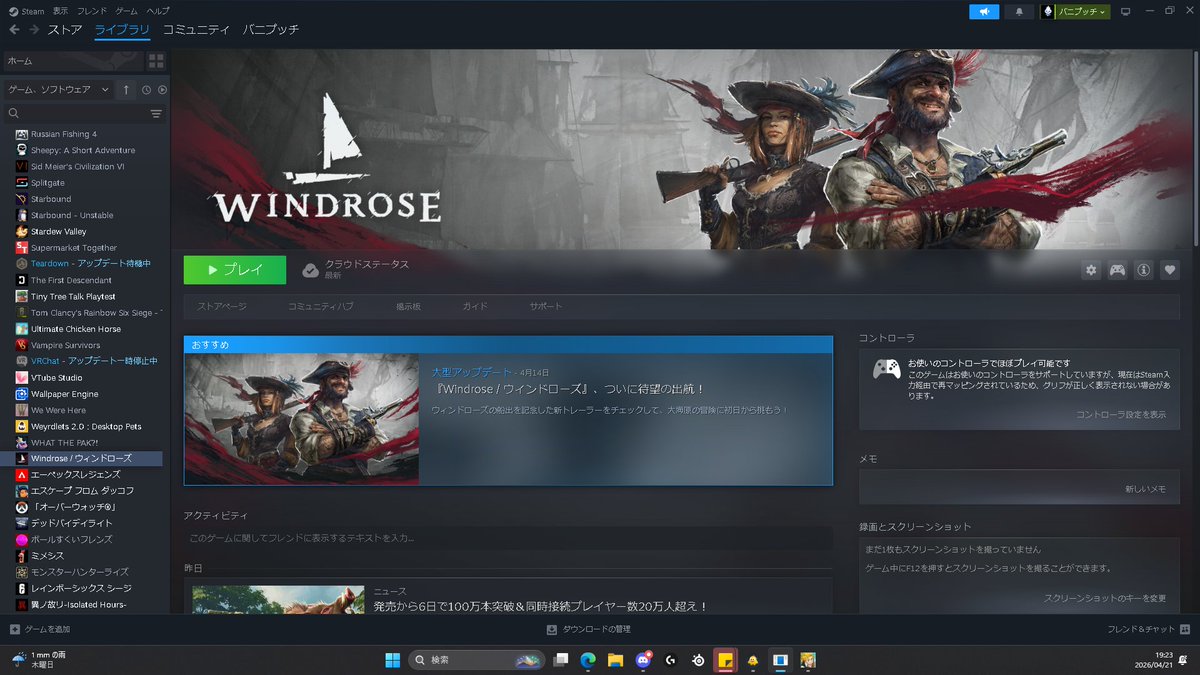
Task: Open File Explorer from taskbar
Action: (x=615, y=660)
